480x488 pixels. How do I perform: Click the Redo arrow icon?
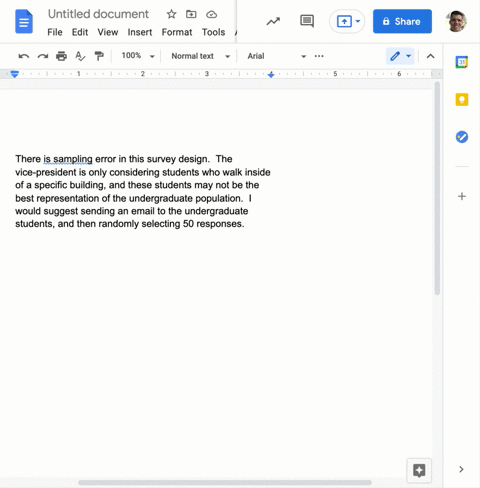point(43,56)
